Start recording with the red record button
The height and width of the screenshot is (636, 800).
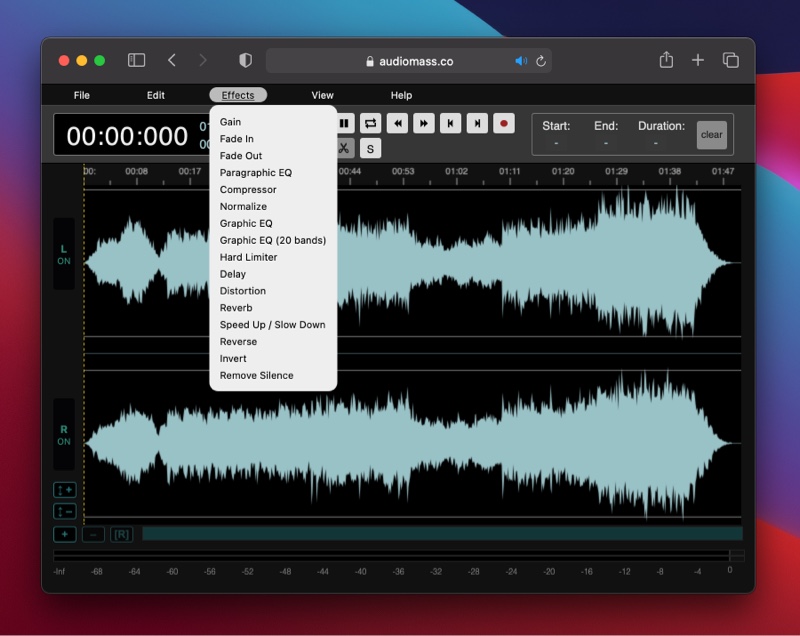[x=504, y=123]
